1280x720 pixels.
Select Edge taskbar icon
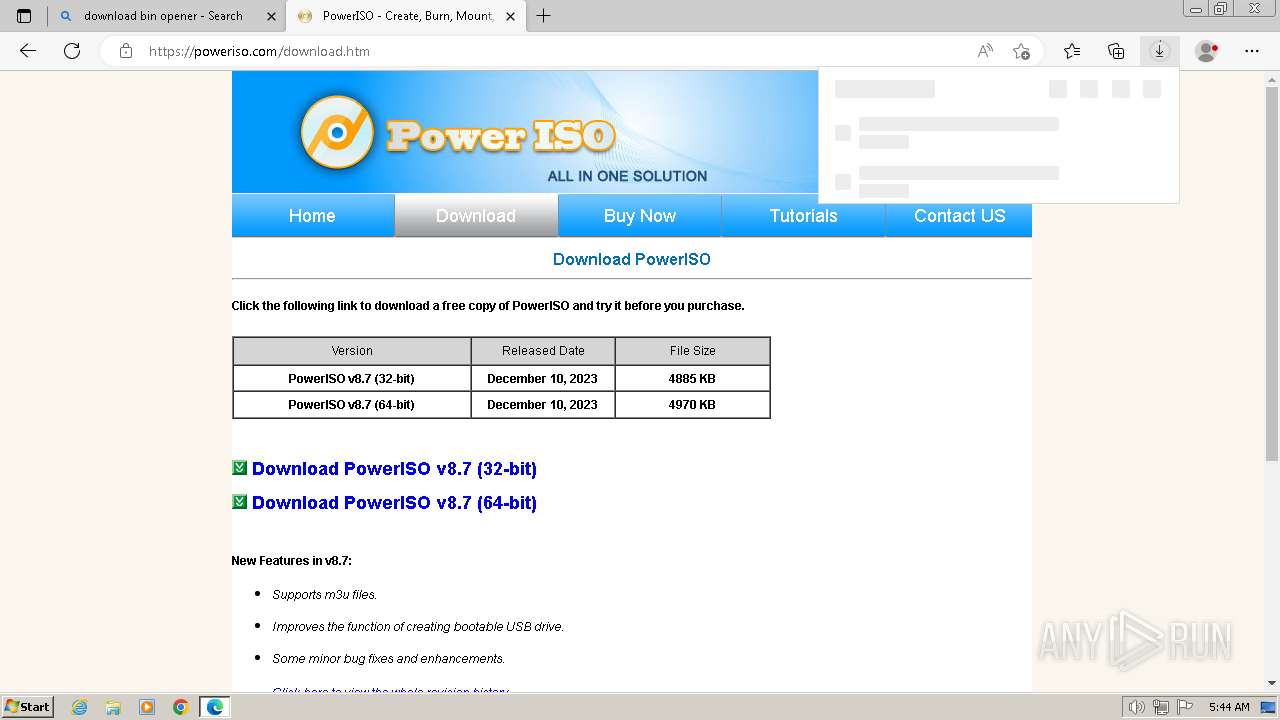[215, 707]
